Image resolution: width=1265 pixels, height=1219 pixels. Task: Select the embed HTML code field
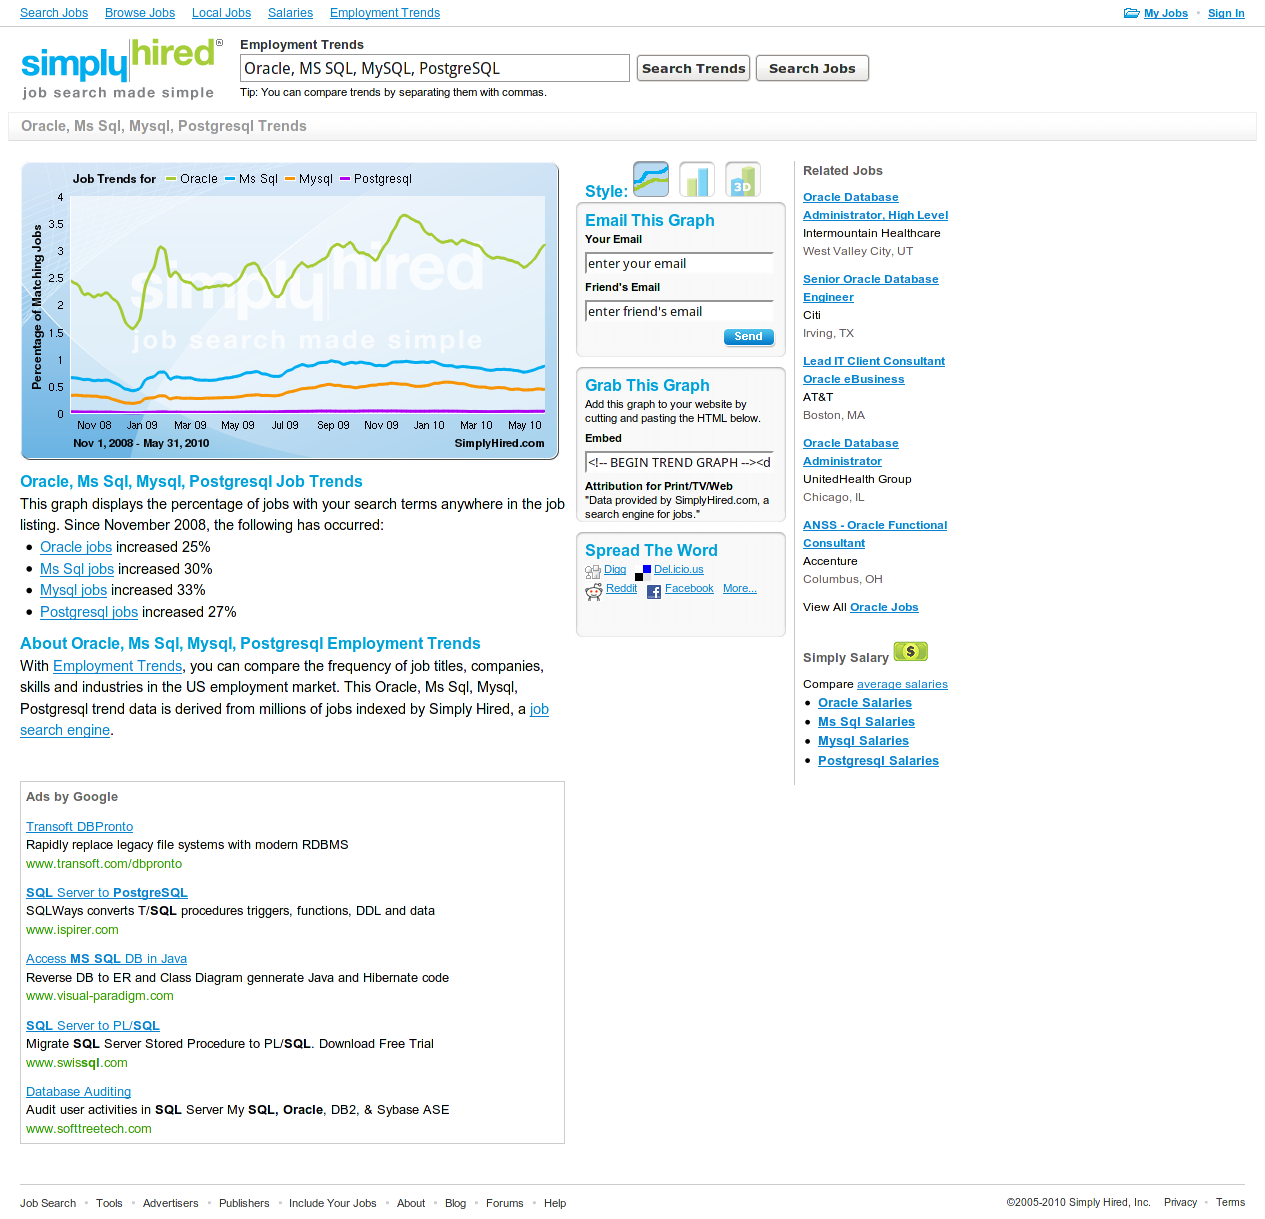tap(679, 462)
